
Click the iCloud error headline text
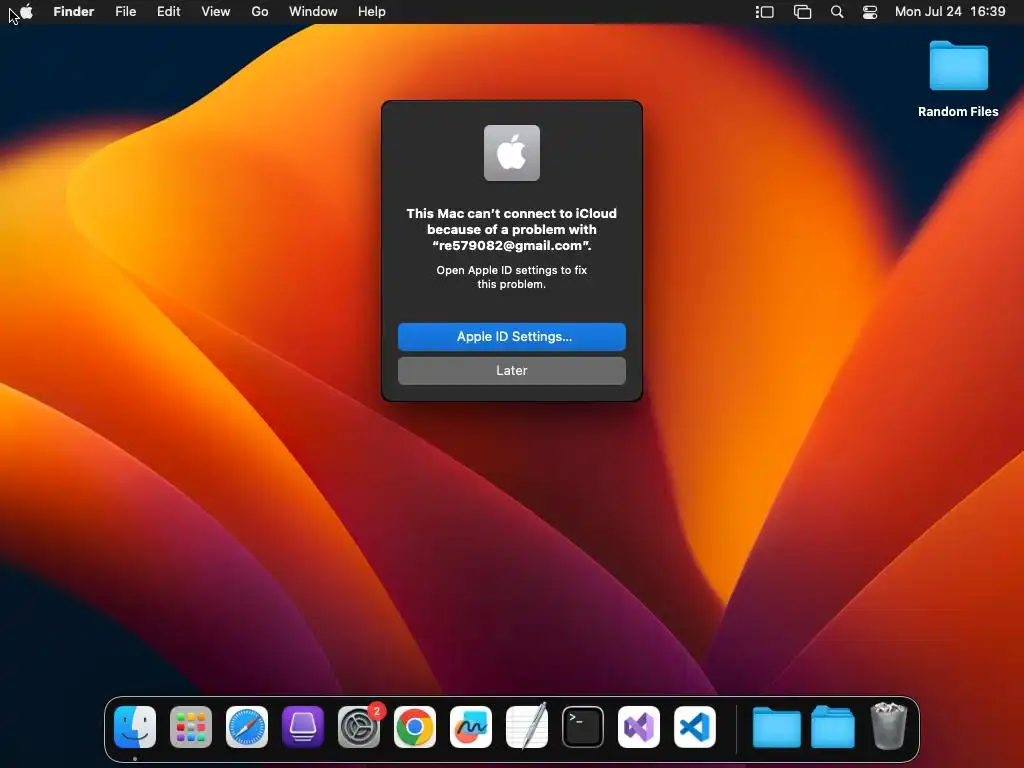(x=512, y=230)
